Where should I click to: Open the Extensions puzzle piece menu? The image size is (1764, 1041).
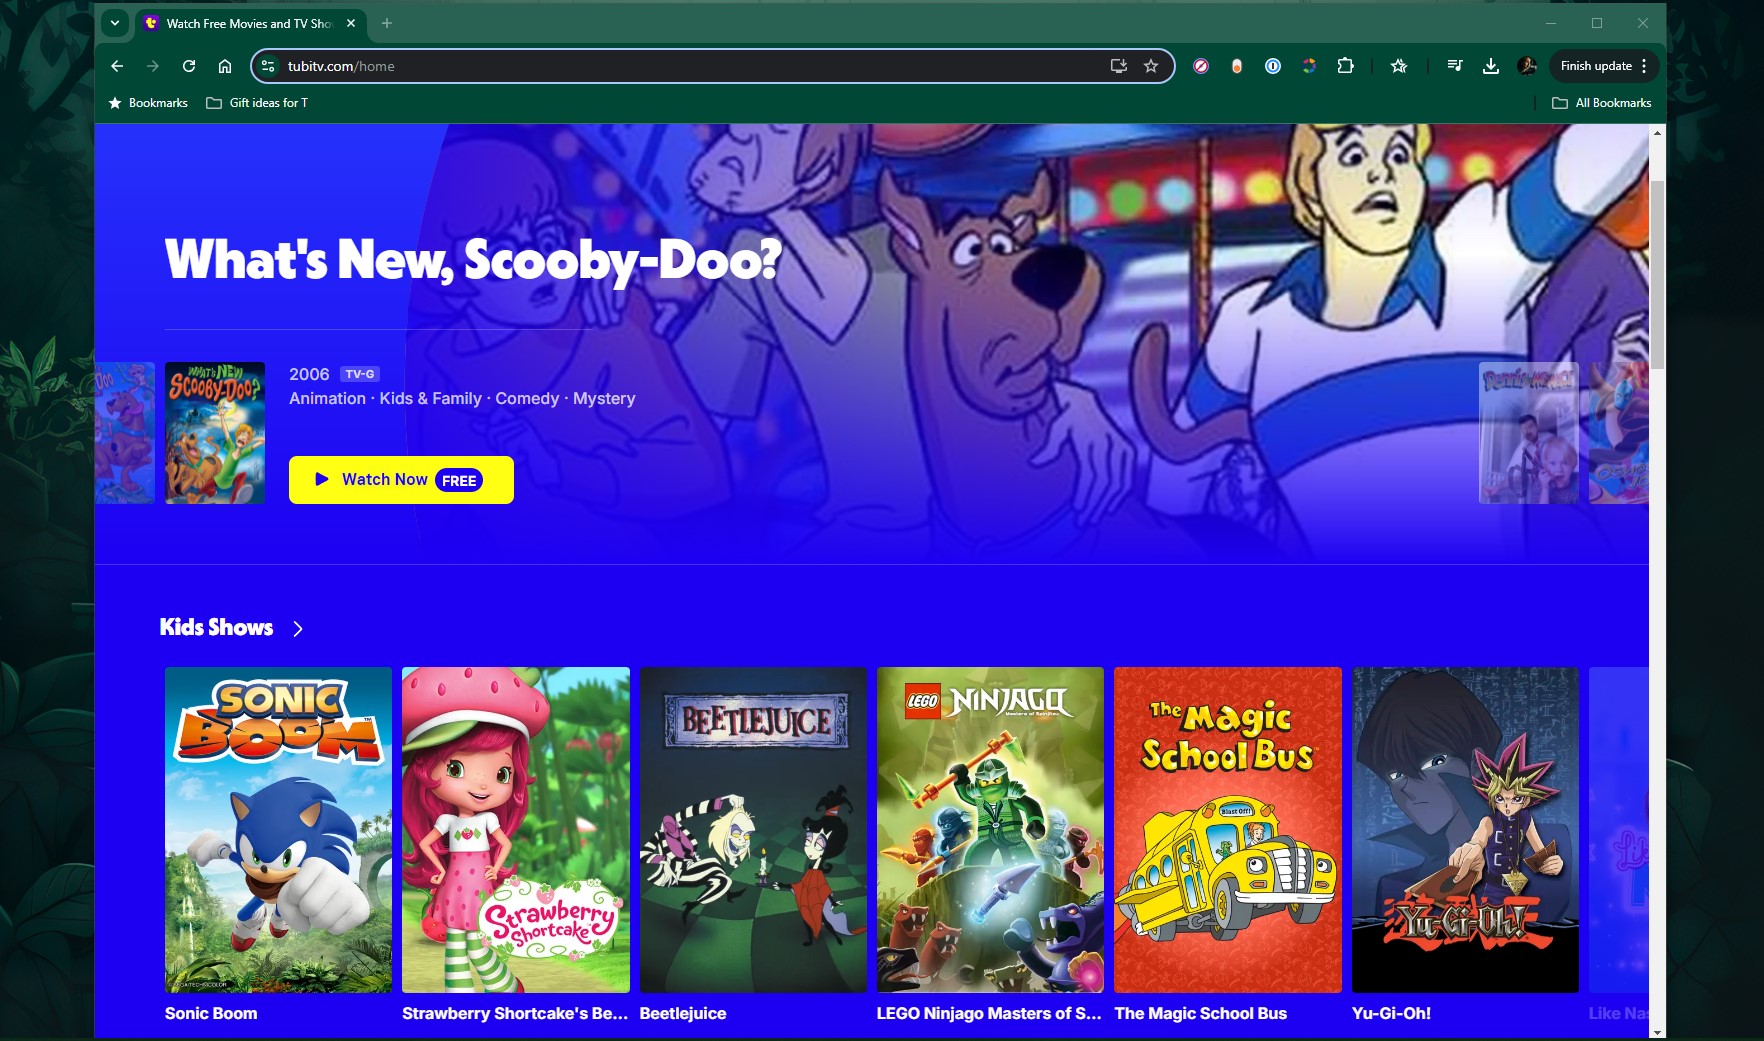point(1345,66)
